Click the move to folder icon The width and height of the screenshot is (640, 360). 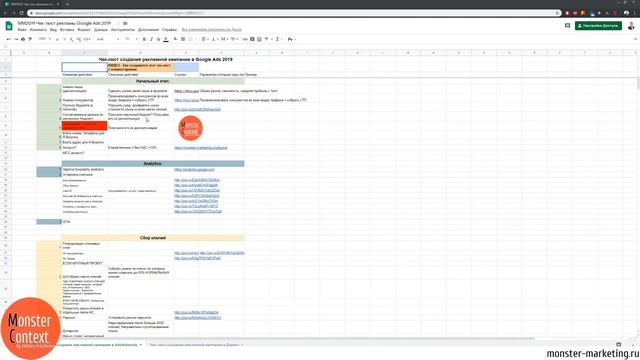point(125,23)
